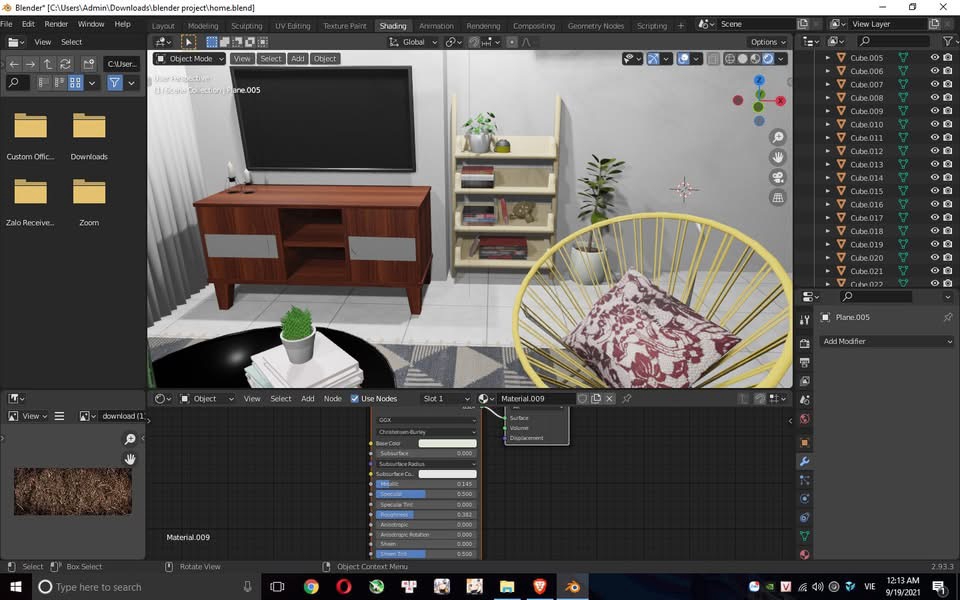Open the Render menu
The width and height of the screenshot is (960, 600).
tap(56, 24)
